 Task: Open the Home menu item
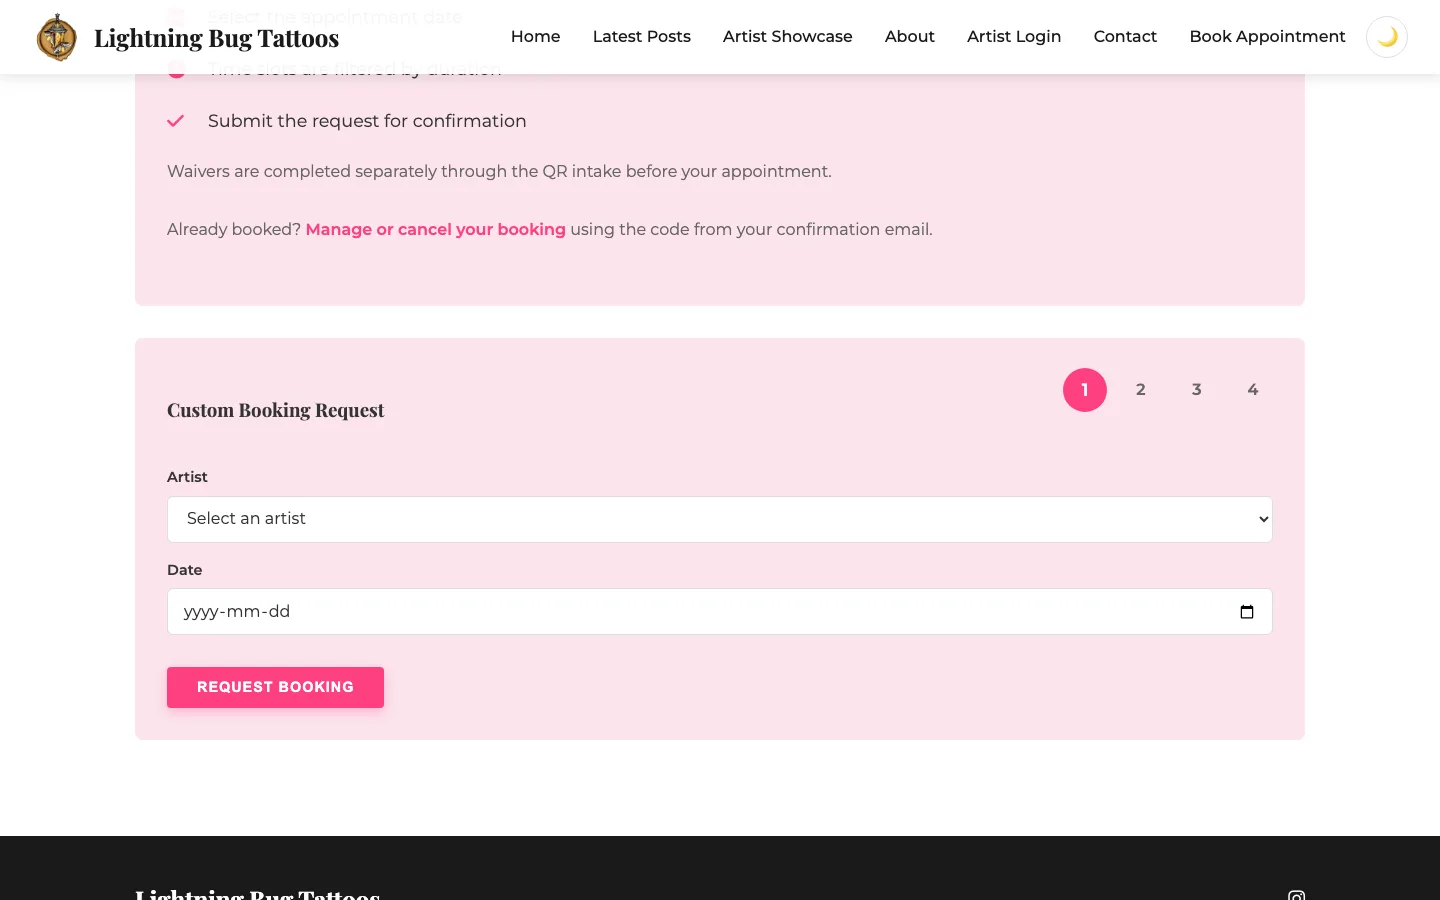[x=535, y=37]
